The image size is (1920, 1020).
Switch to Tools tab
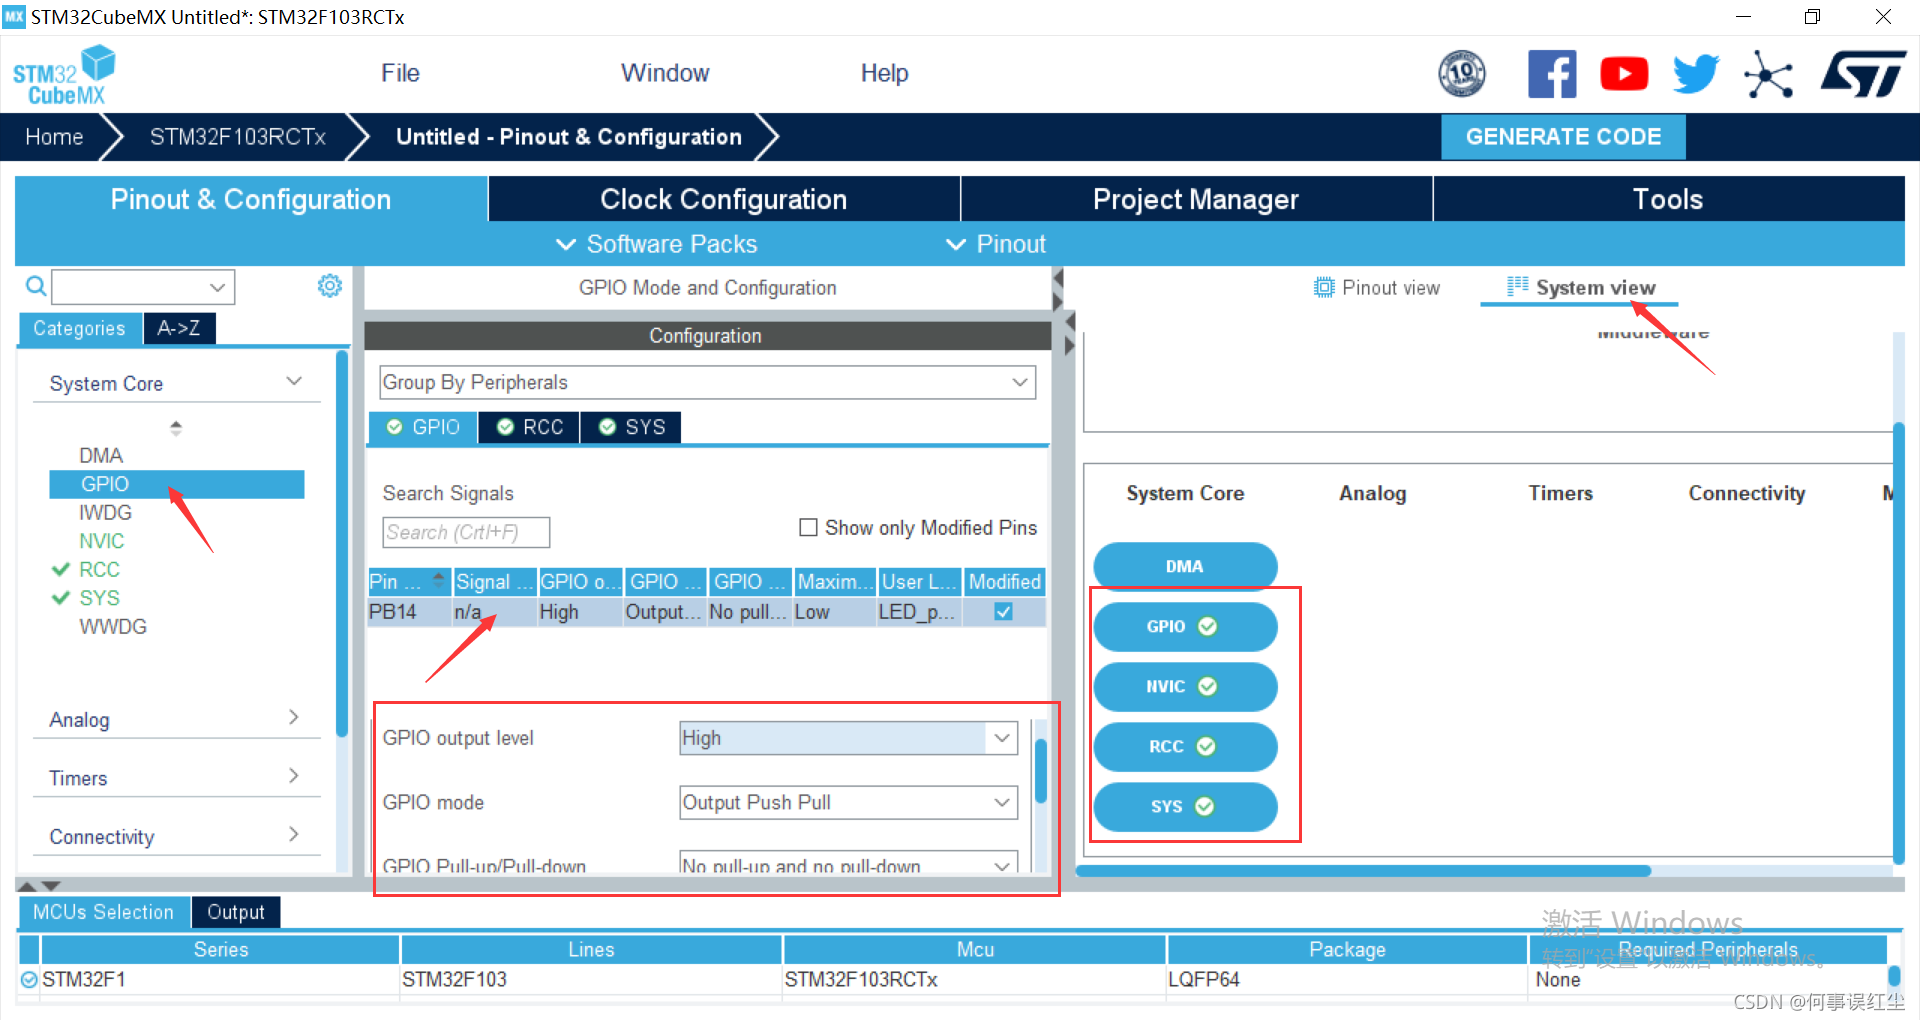[1668, 199]
